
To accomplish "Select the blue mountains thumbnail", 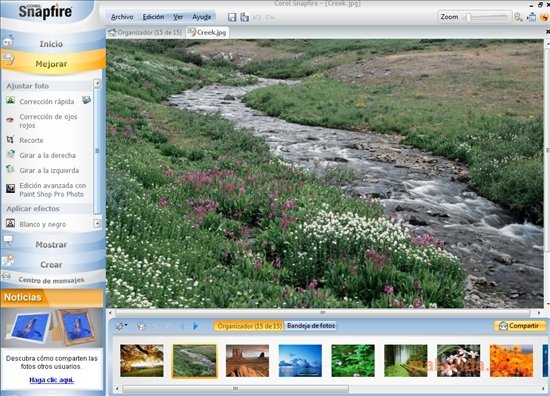I will 300,361.
